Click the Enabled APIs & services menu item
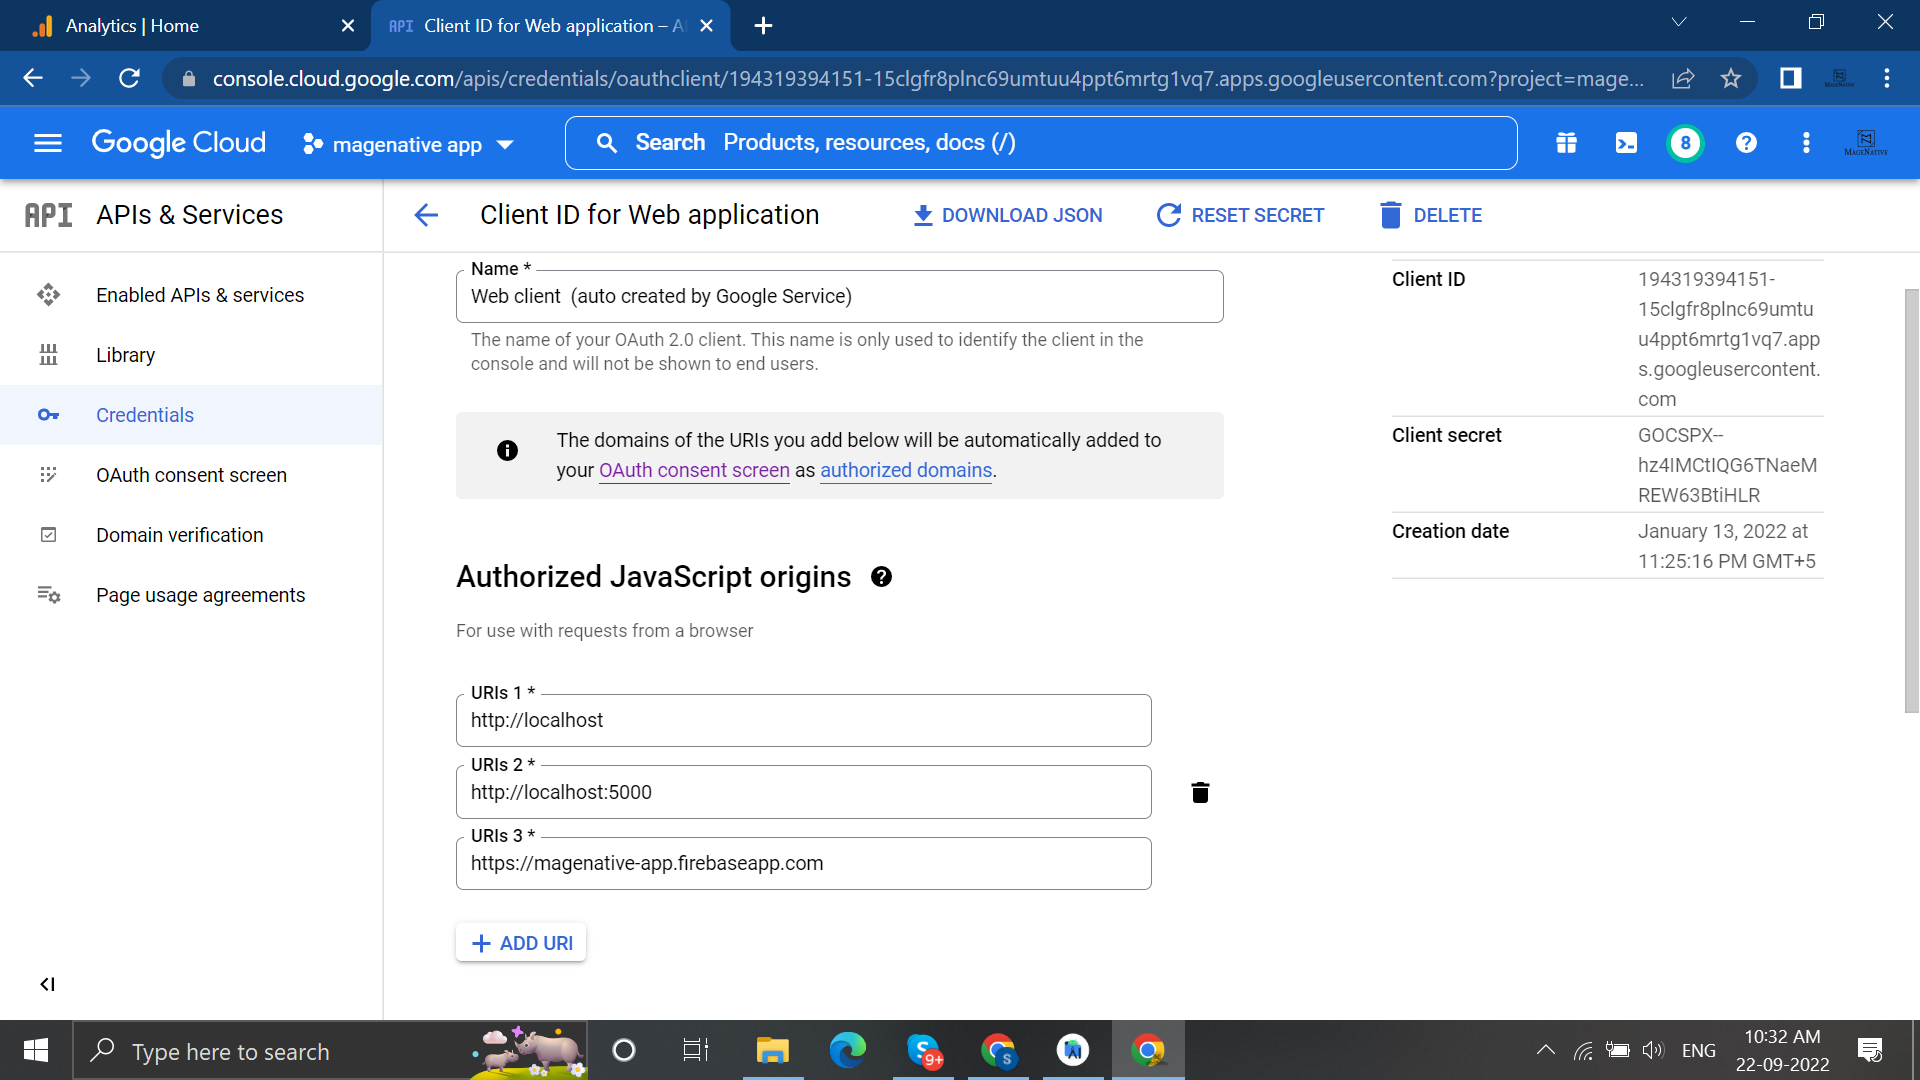The height and width of the screenshot is (1080, 1920). 200,294
